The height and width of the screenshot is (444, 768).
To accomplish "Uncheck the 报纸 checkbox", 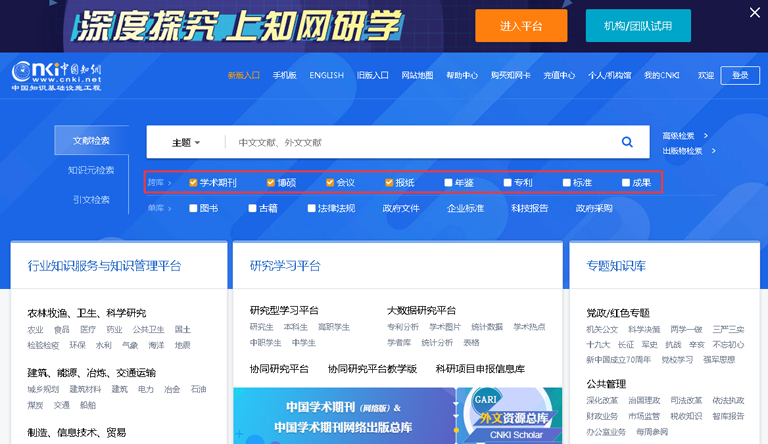I will click(389, 183).
